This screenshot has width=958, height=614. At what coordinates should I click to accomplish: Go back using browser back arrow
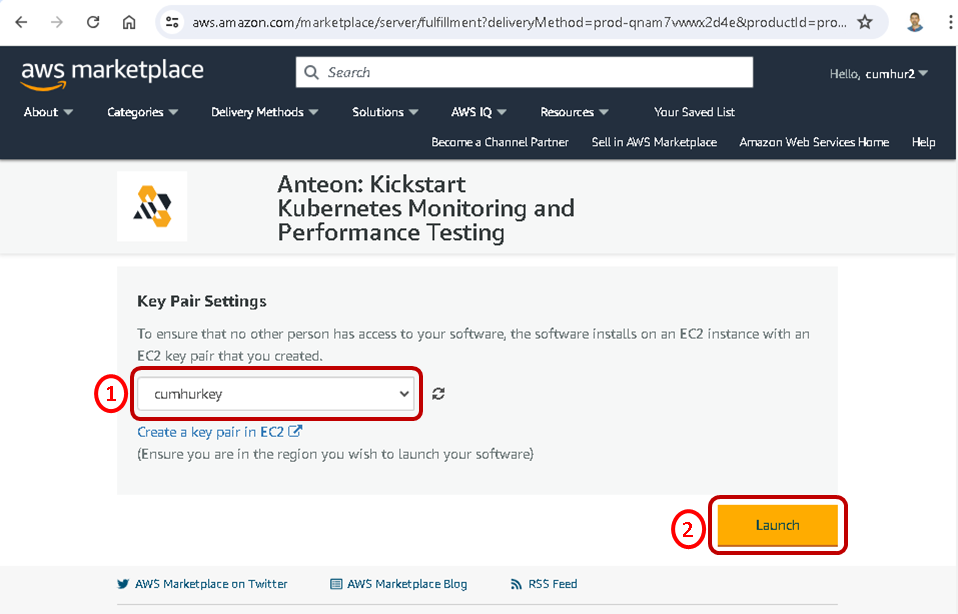coord(21,22)
